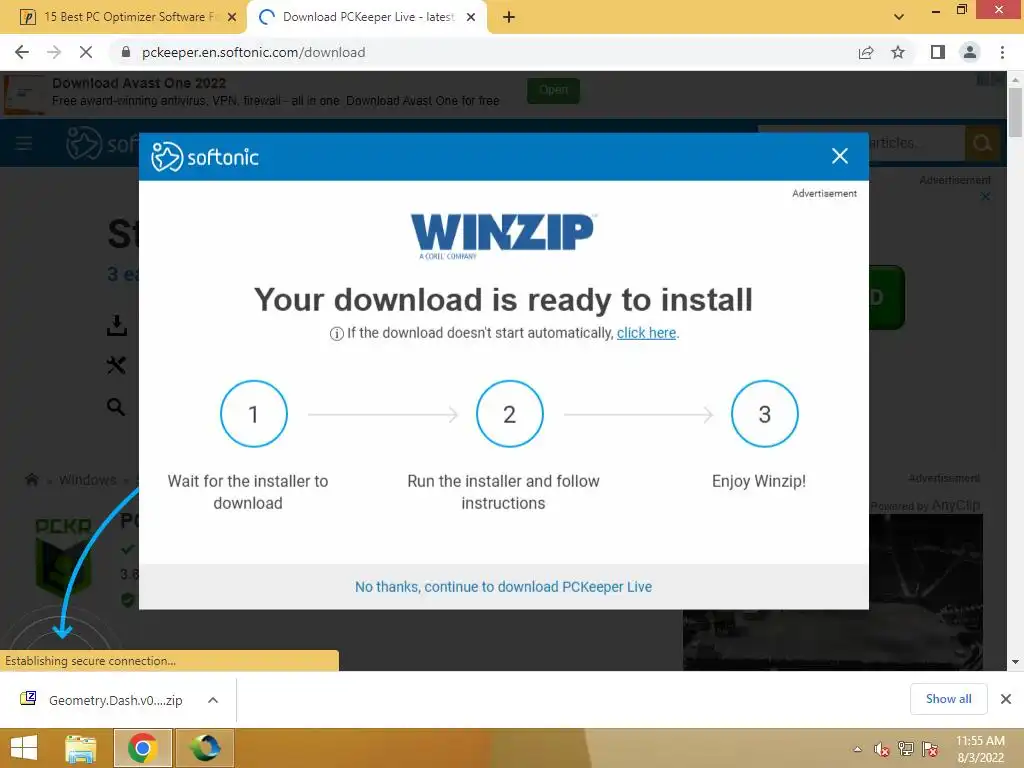The width and height of the screenshot is (1024, 768).
Task: Go back to the previous page
Action: 22,52
